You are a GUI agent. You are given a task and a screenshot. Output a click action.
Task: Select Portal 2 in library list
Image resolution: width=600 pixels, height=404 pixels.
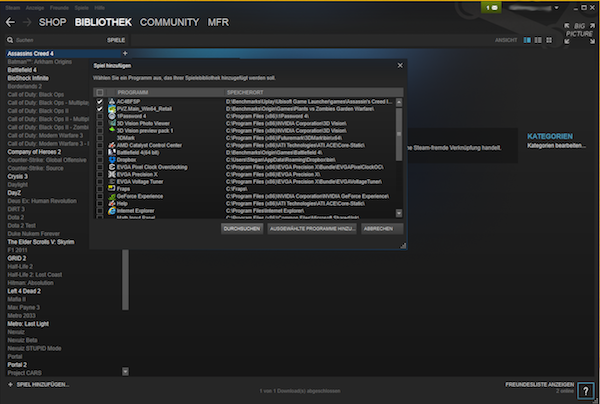coord(17,365)
